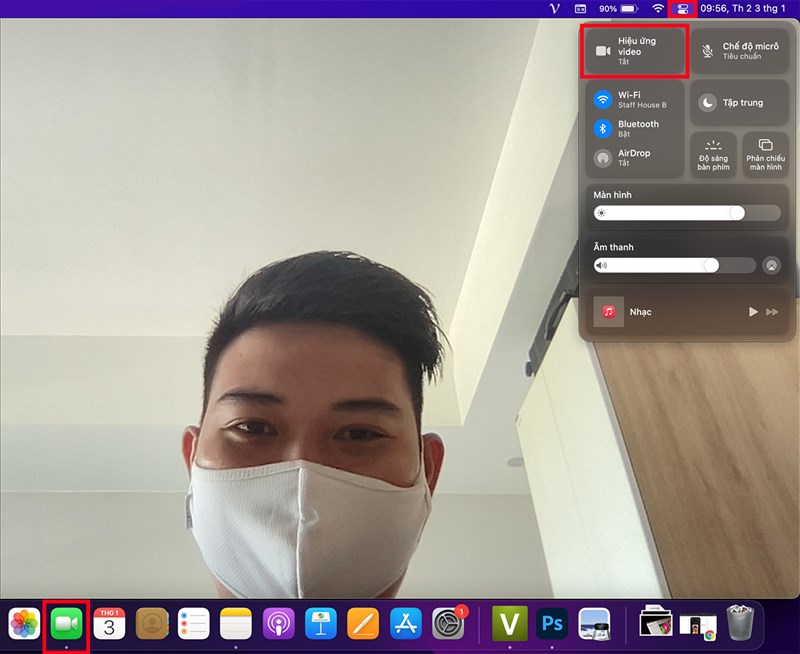Open Hiệu ứng video (Video Effects) in Control Center

point(633,49)
